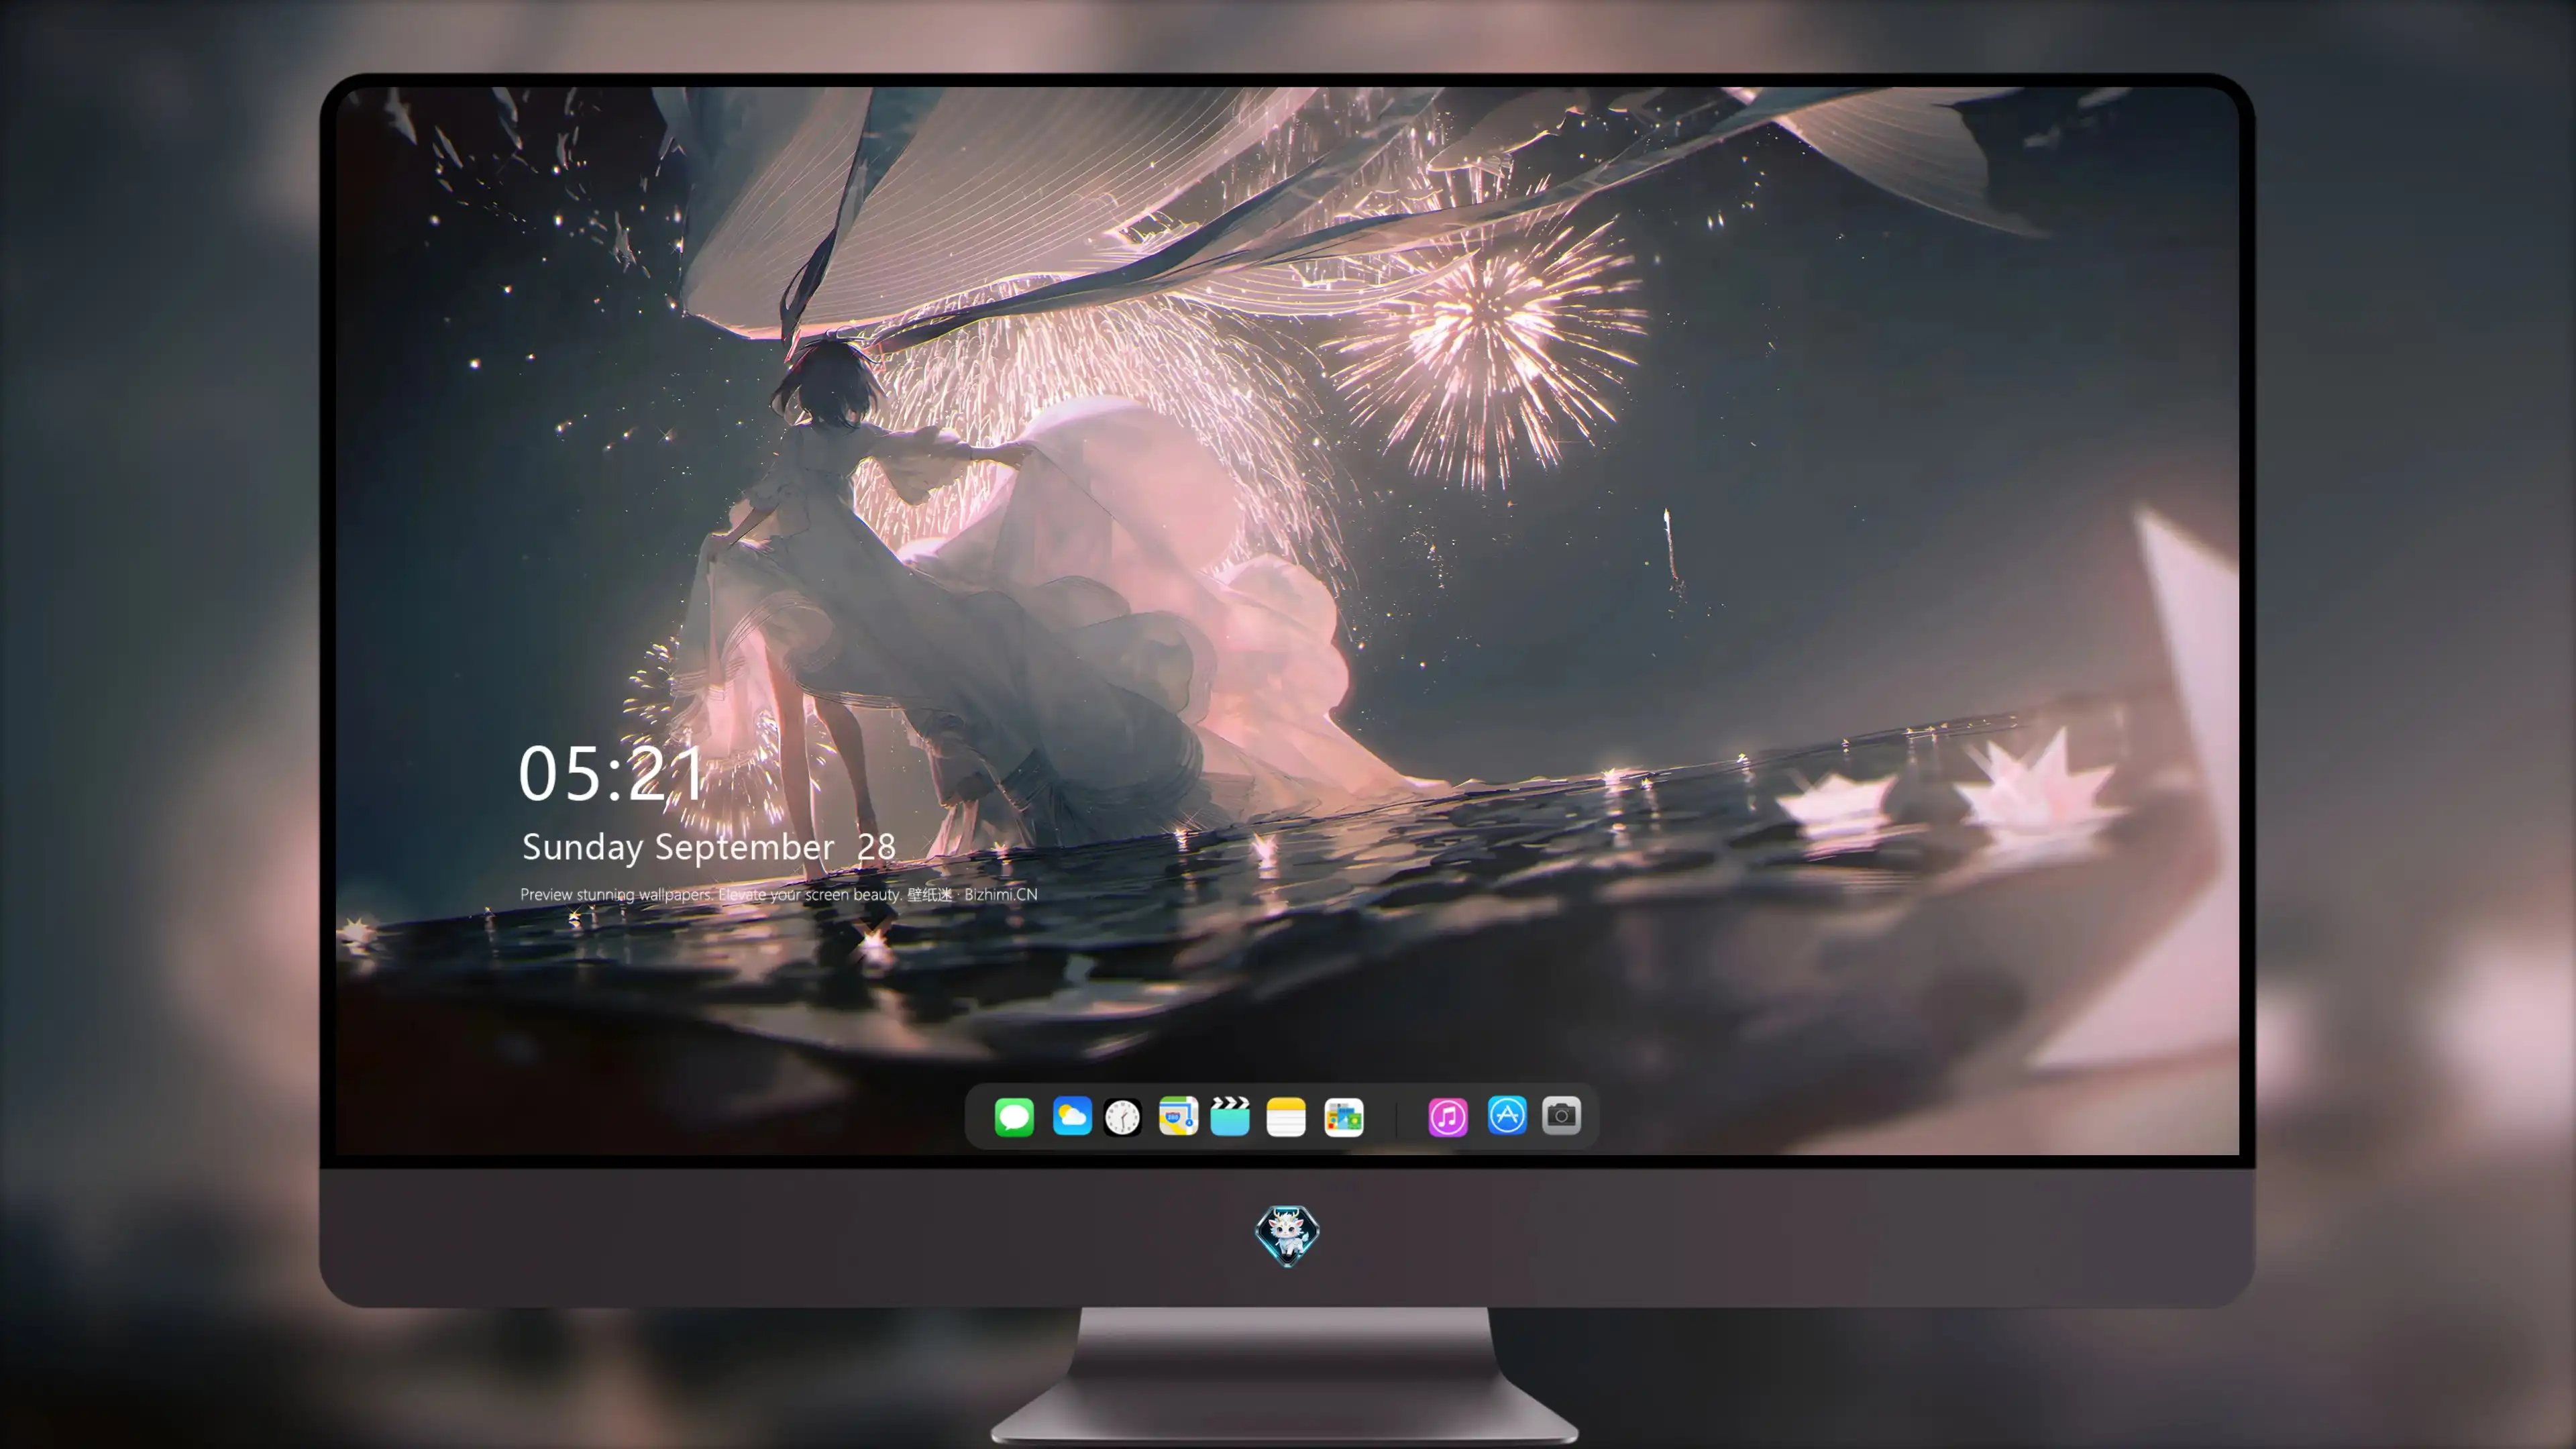Open the green Messages app in the dock
This screenshot has height=1449, width=2576.
(1014, 1116)
